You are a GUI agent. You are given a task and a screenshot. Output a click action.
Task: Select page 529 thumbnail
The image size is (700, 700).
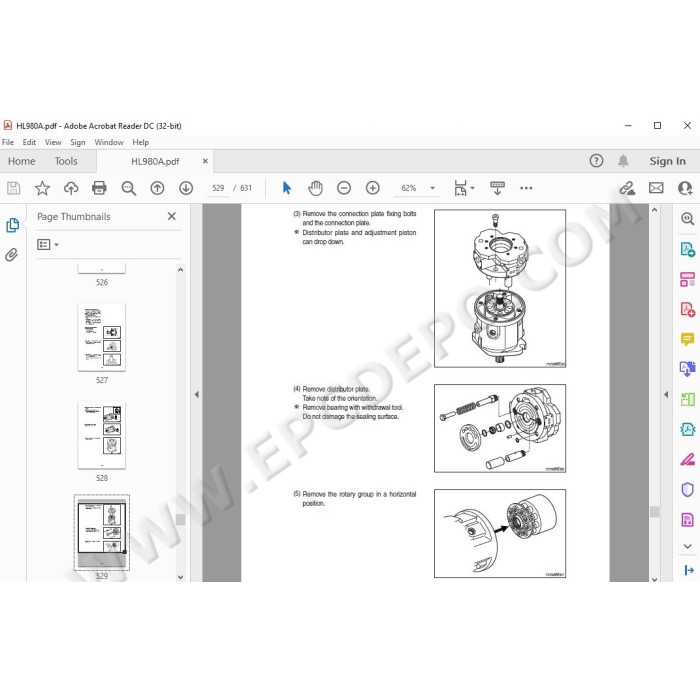101,532
